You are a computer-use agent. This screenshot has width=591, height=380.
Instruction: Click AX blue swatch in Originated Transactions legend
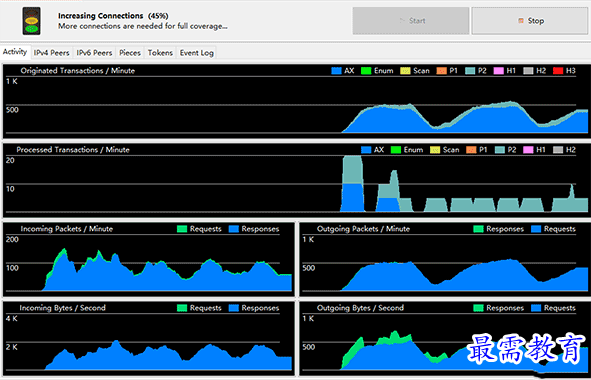(336, 71)
